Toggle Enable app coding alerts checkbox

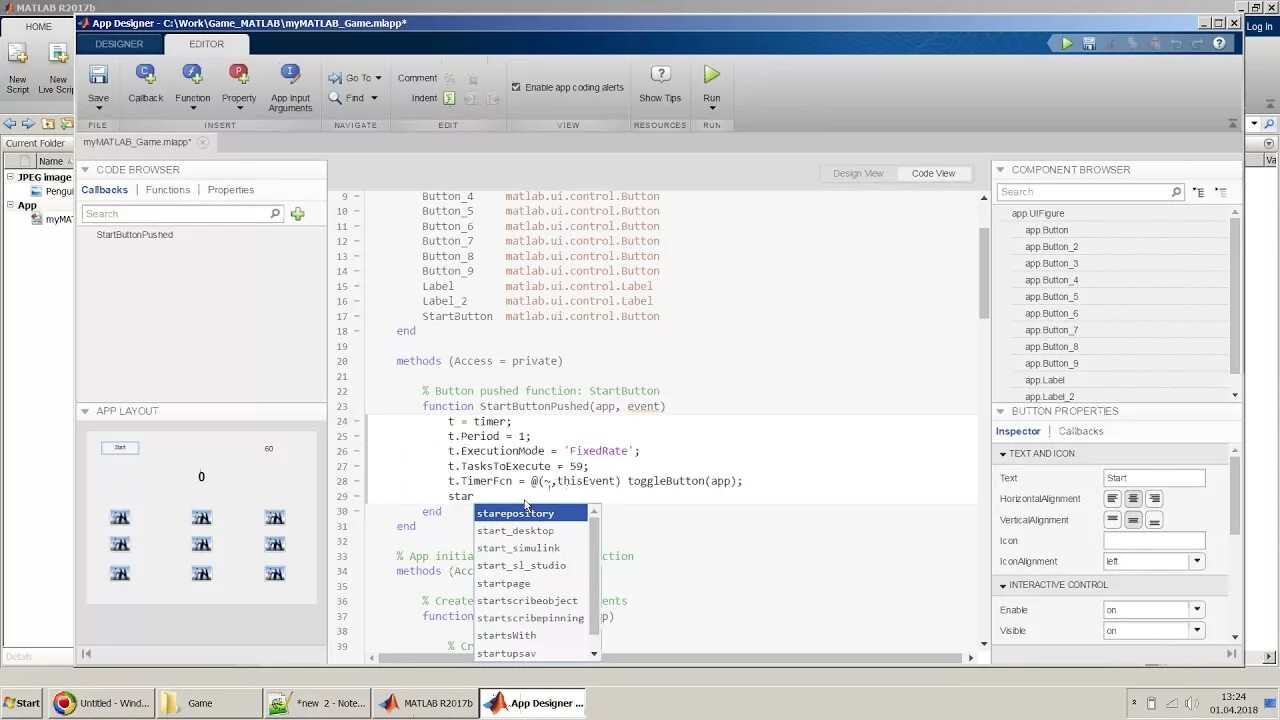click(x=516, y=87)
